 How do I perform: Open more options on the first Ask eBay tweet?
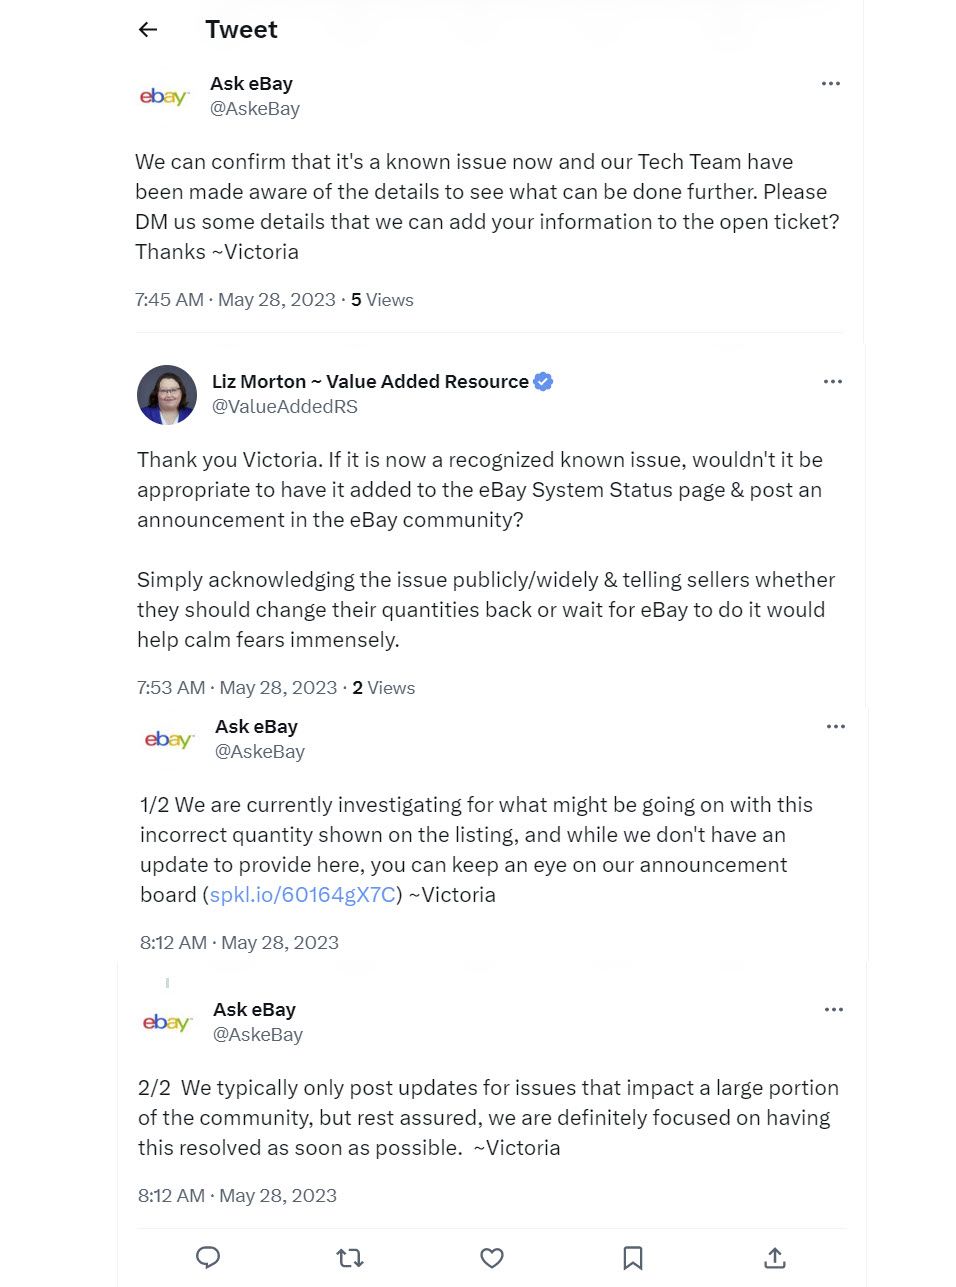831,83
